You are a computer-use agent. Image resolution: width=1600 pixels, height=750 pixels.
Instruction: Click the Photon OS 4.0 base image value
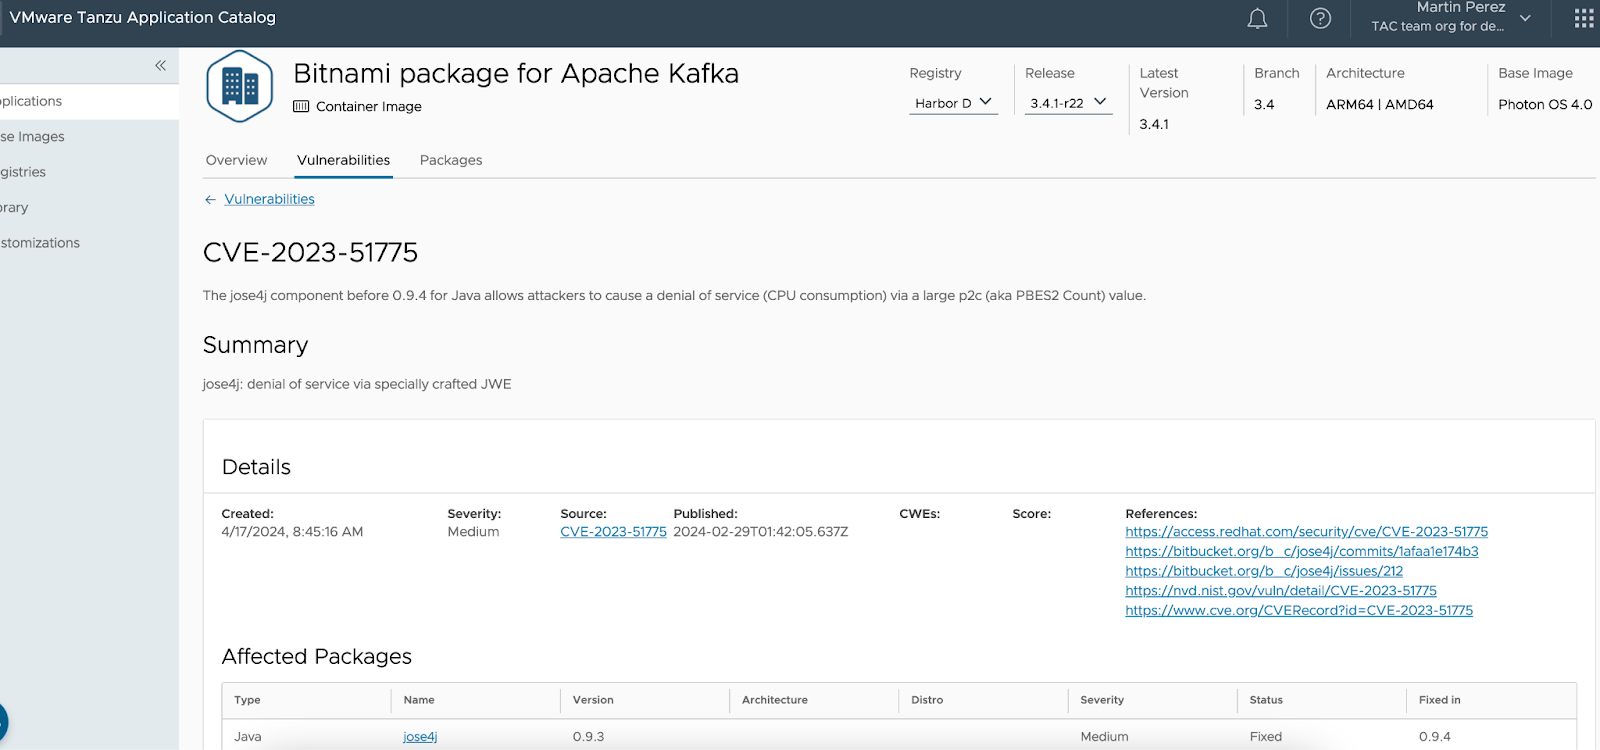(1545, 104)
